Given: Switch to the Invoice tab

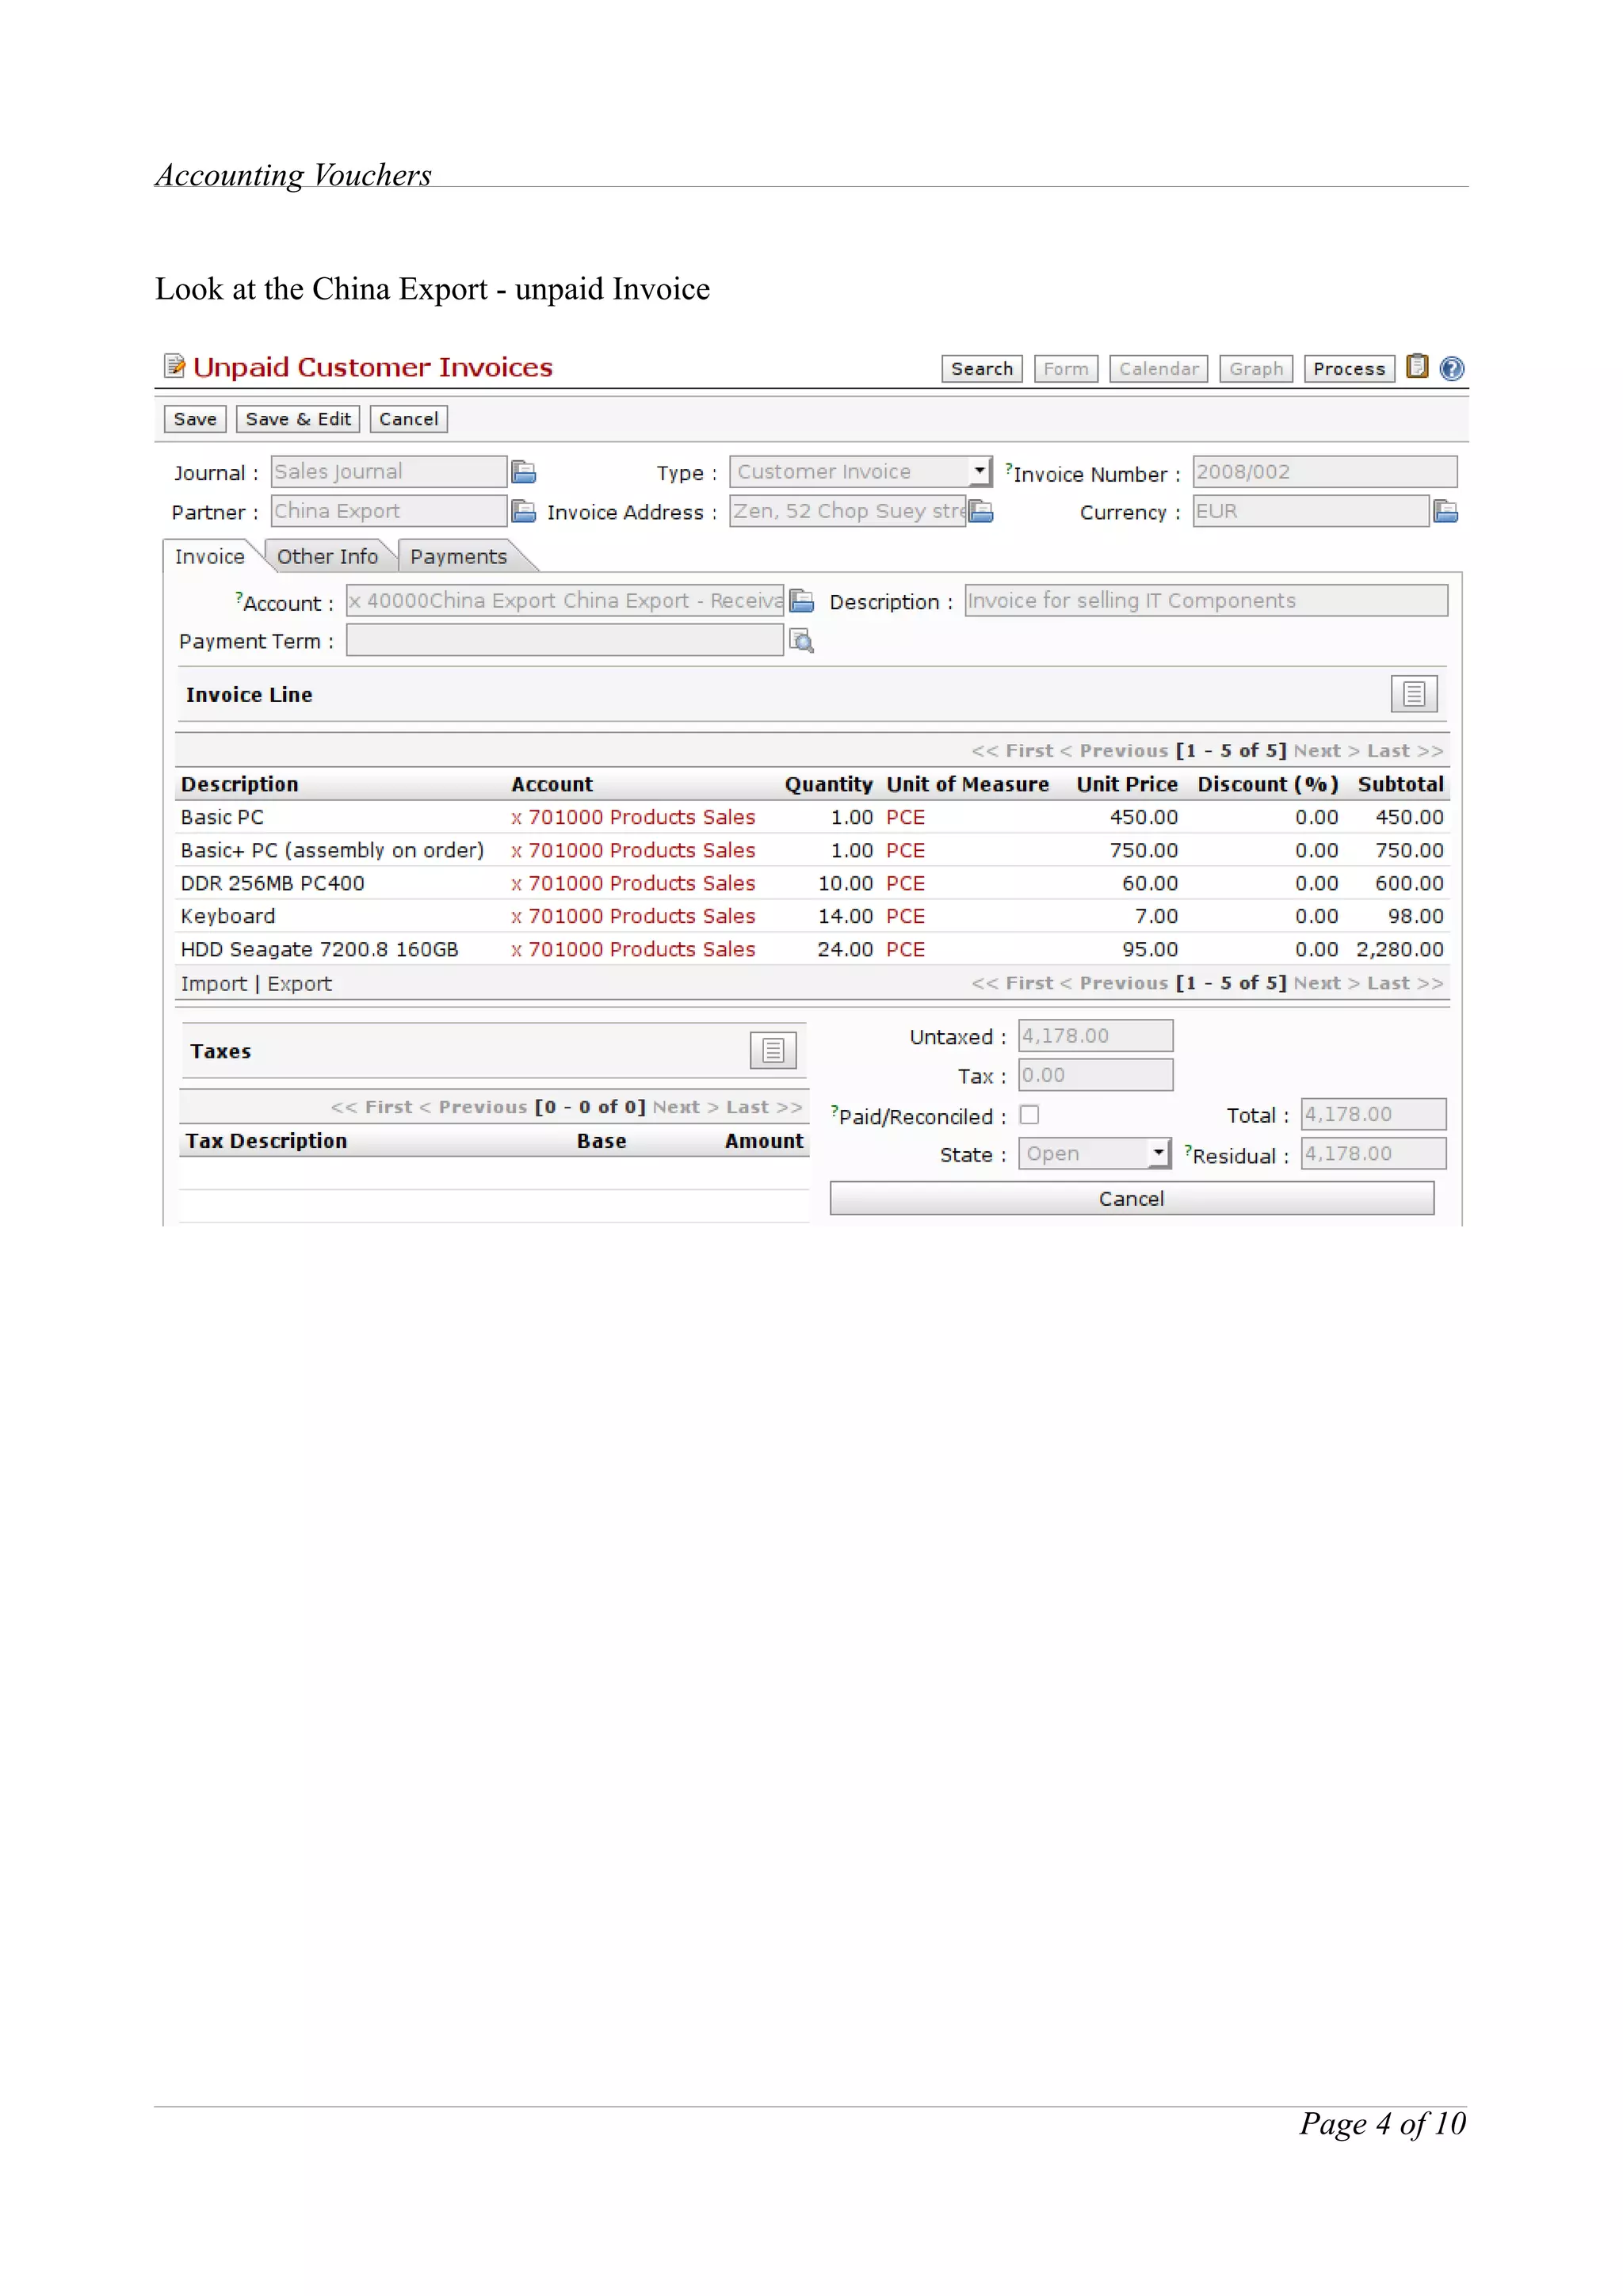Looking at the screenshot, I should pos(209,556).
